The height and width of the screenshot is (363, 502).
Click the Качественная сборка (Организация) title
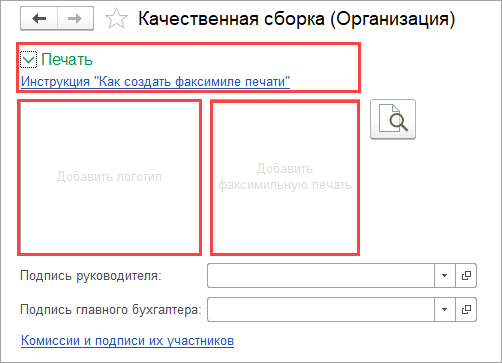click(297, 19)
